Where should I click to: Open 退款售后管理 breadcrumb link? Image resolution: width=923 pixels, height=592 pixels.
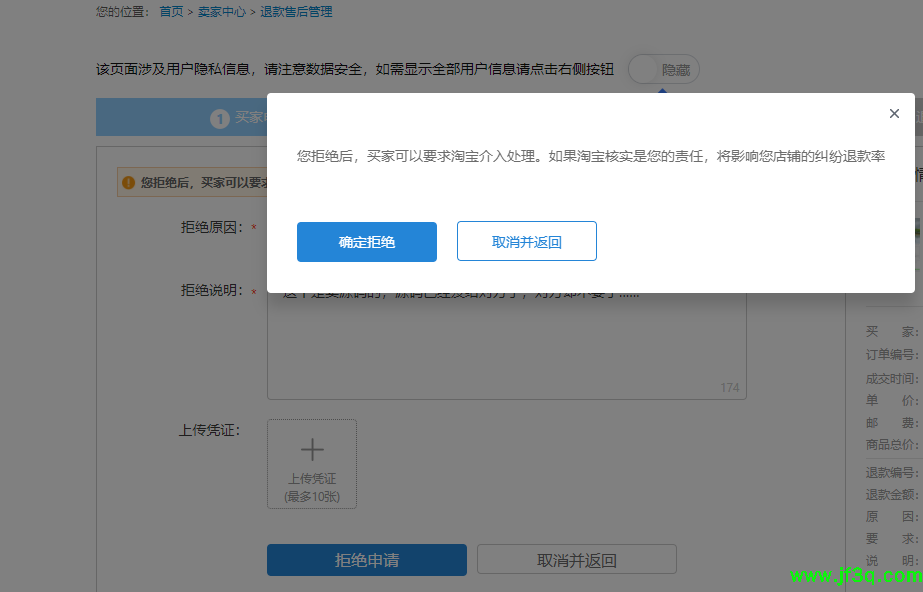coord(296,12)
